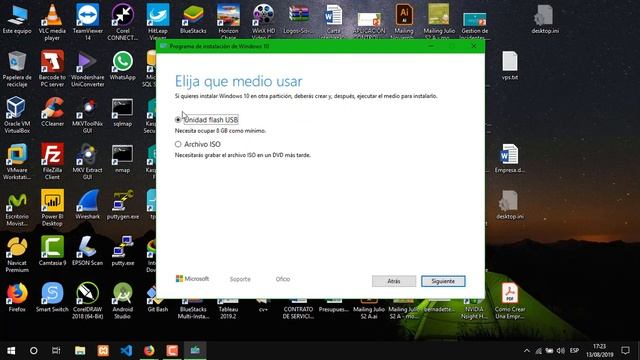
Task: Open Android Studio shortcut
Action: [122, 301]
